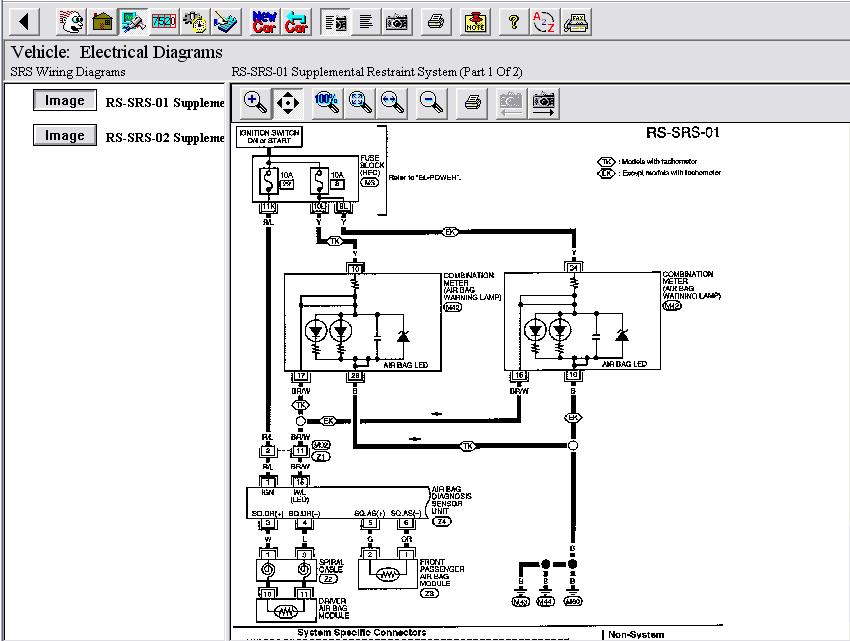850x641 pixels.
Task: Click the A-Z index icon
Action: tap(543, 21)
